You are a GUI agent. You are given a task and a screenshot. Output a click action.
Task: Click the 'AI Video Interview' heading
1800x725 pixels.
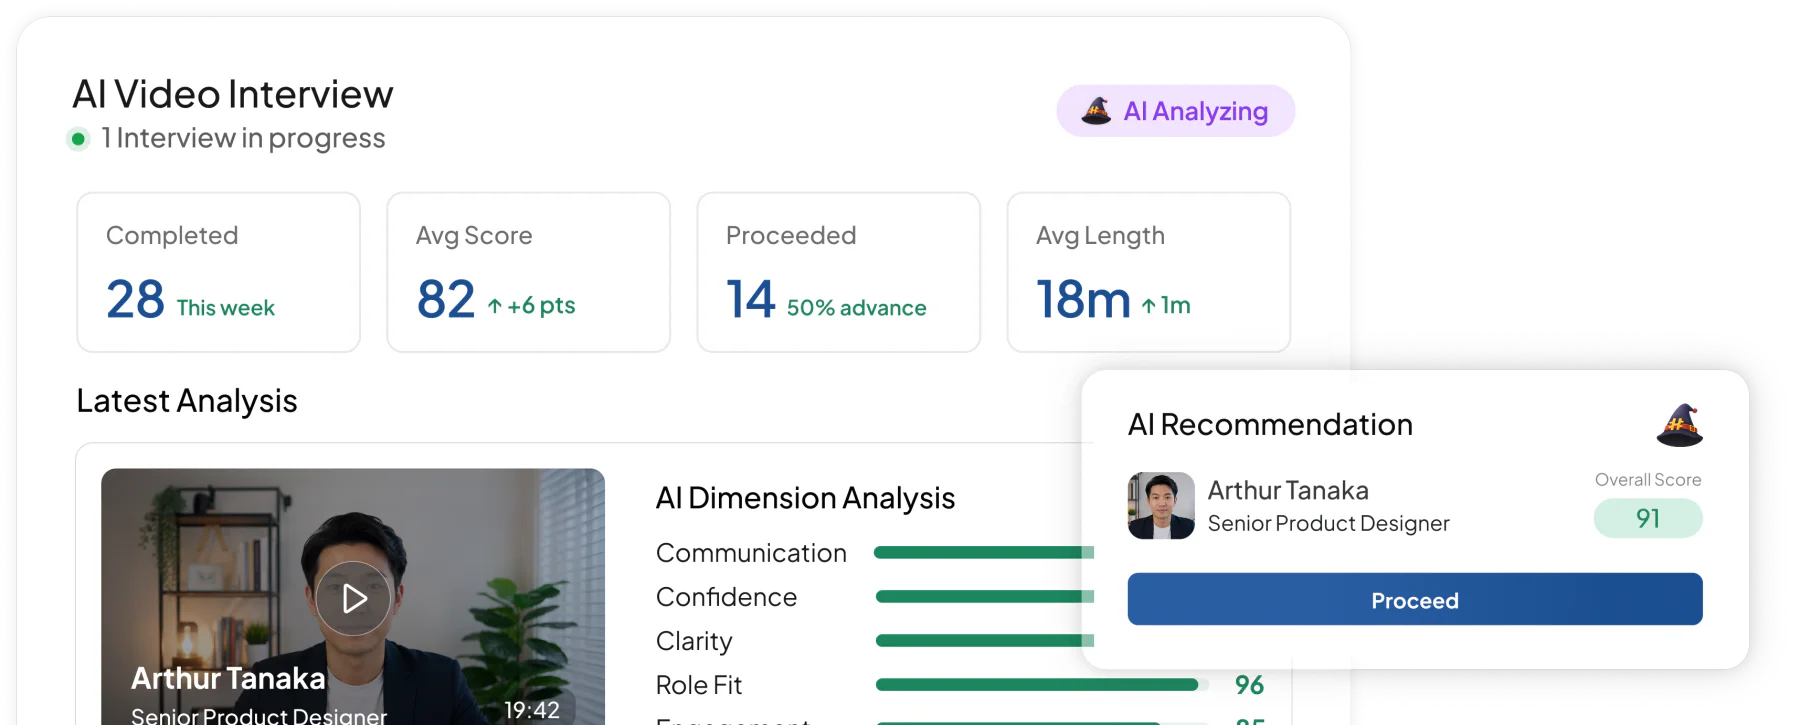pos(233,94)
